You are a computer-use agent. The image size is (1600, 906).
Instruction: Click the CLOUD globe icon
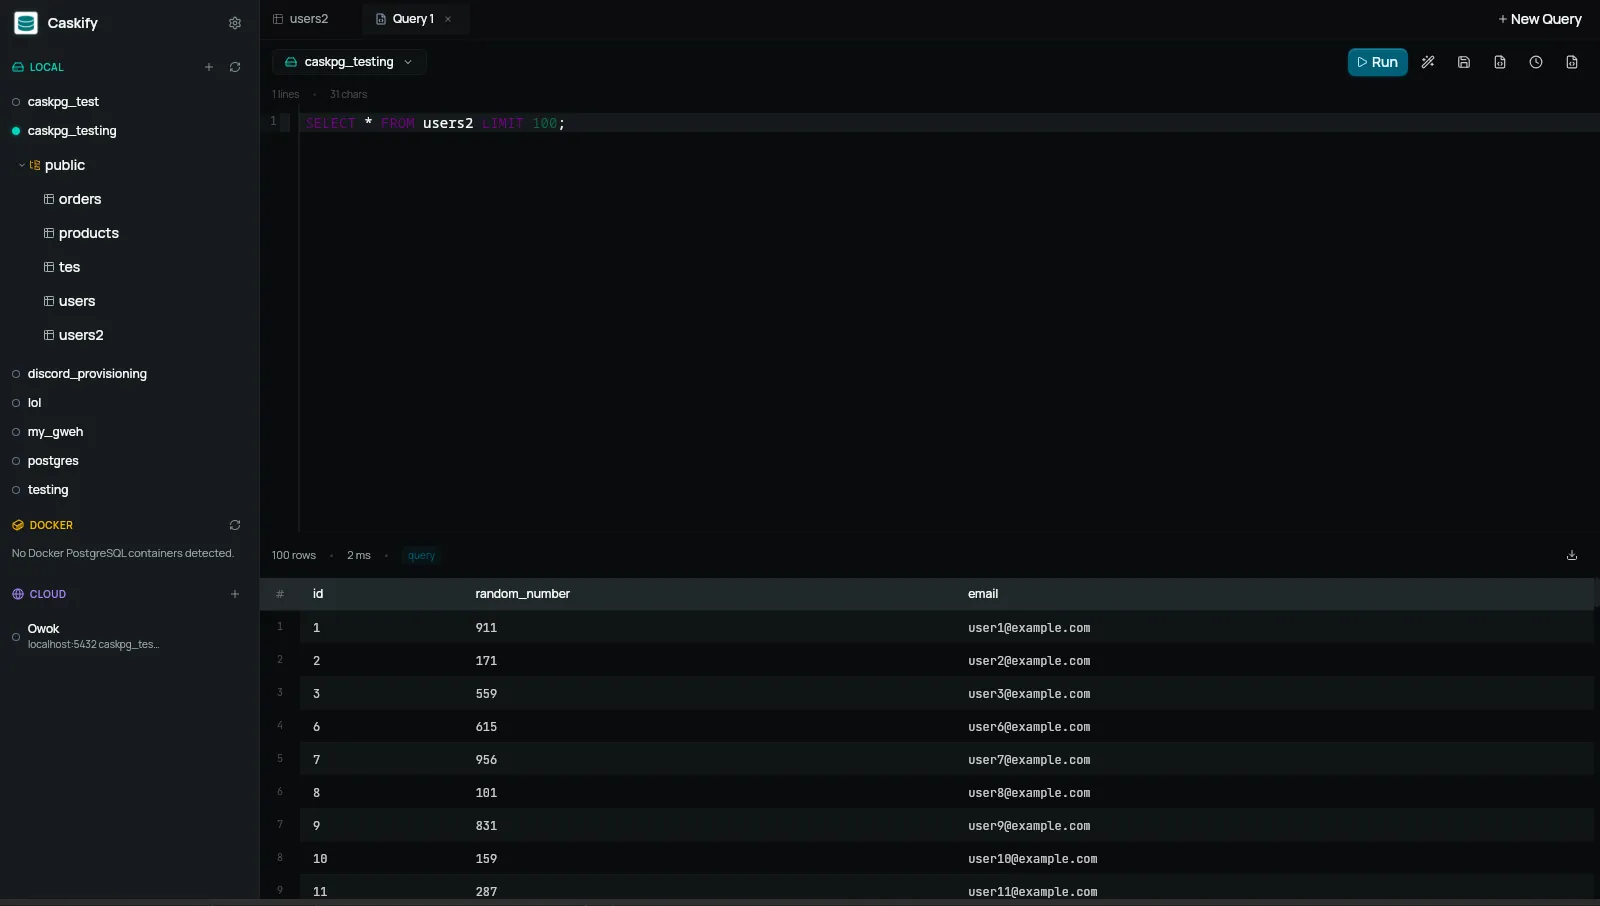point(17,594)
